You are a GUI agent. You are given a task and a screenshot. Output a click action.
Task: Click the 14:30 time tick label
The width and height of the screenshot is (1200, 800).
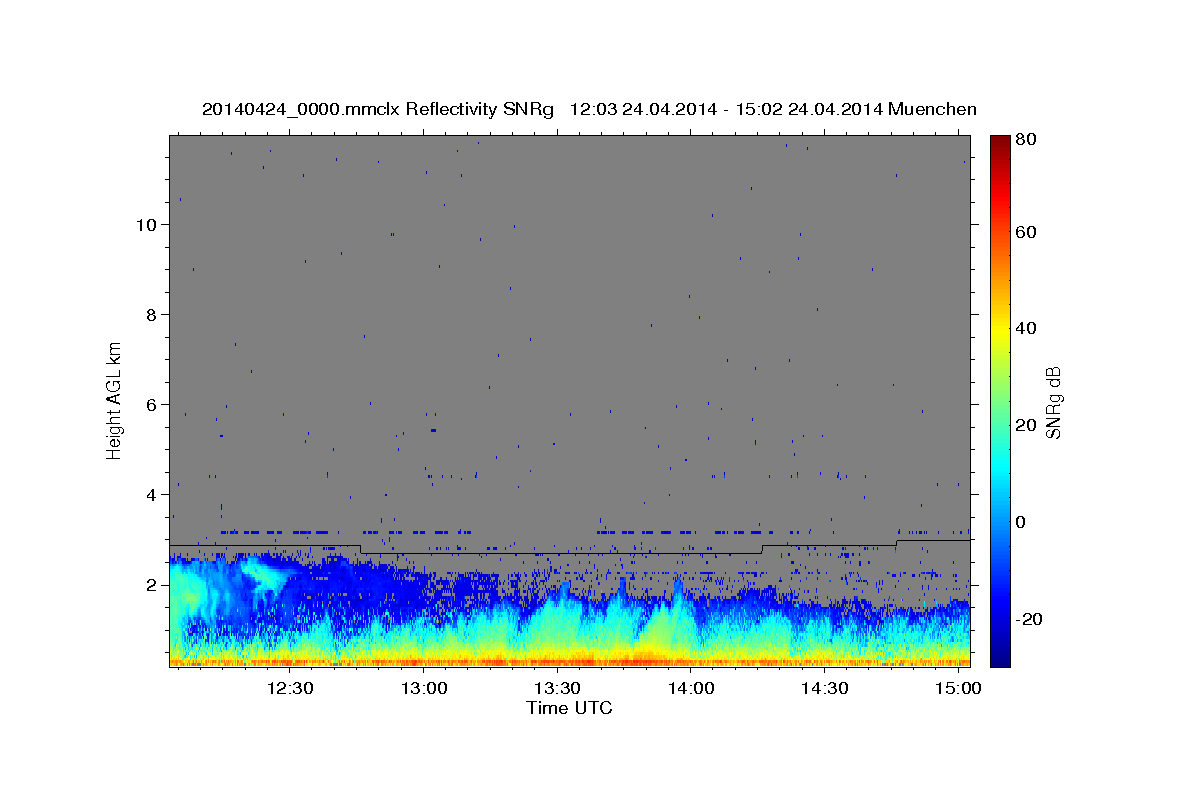pos(824,688)
